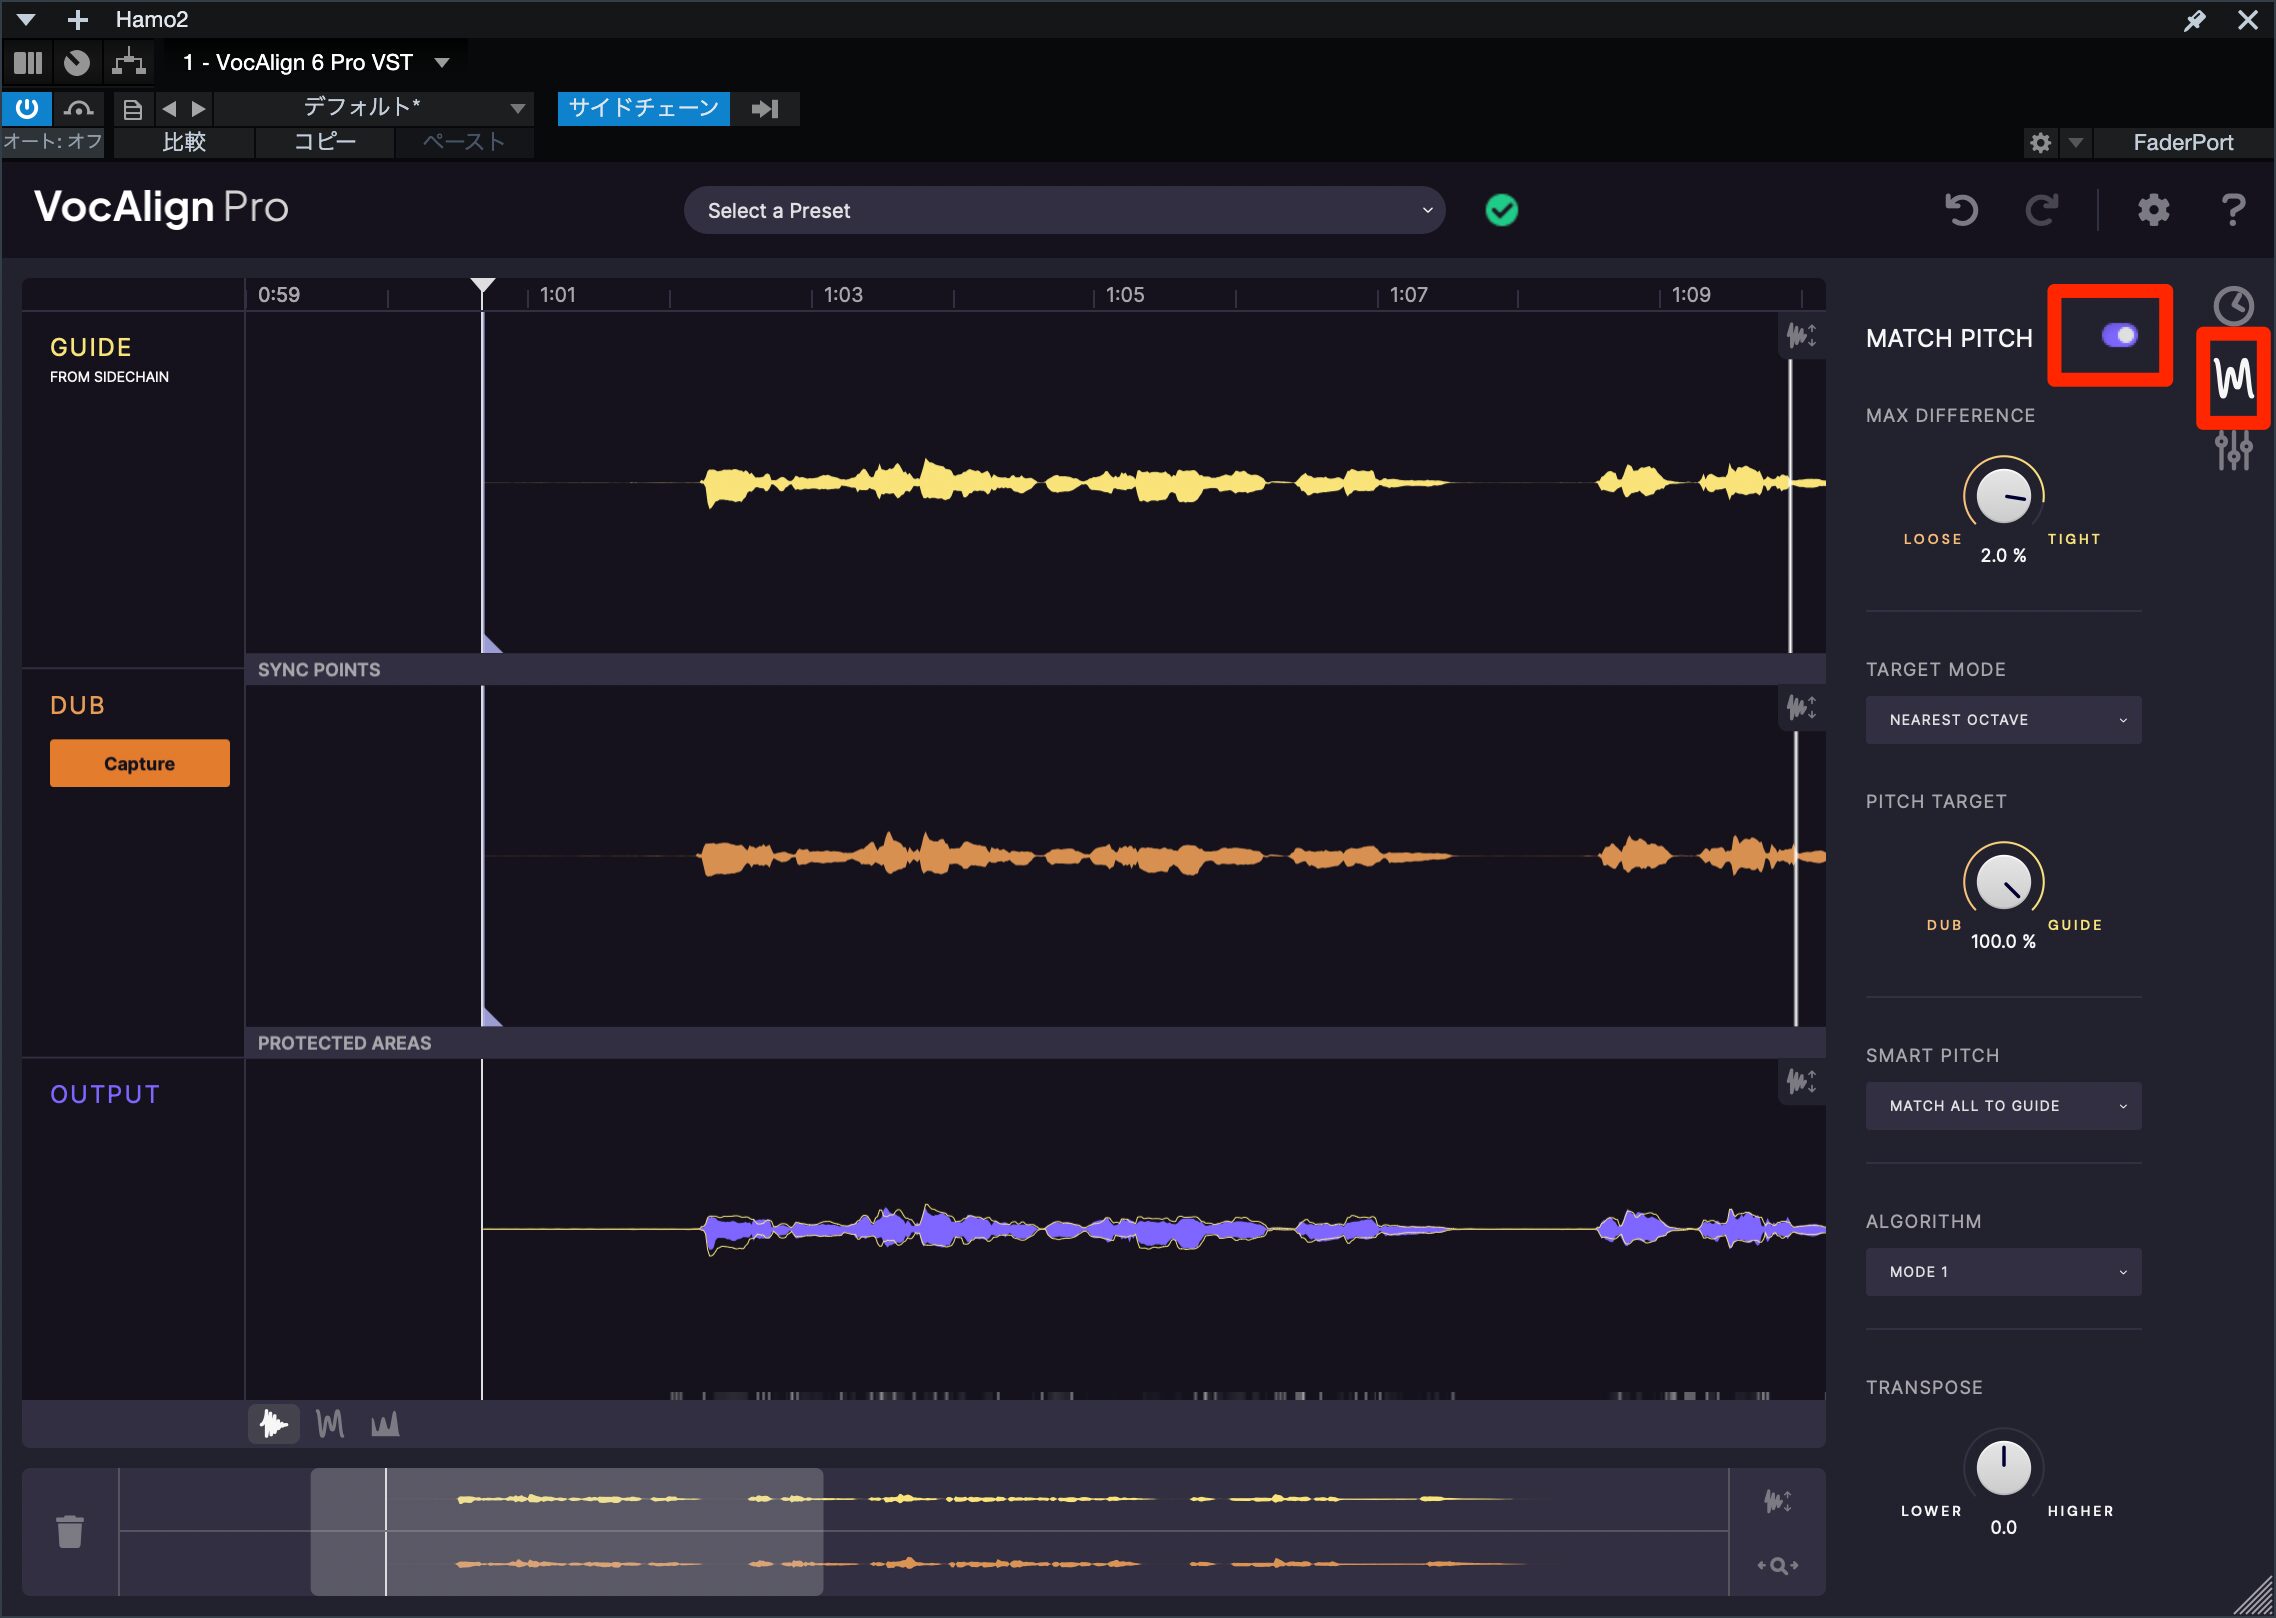Screen dimensions: 2276x1618
Task: Click the green checkmark status icon
Action: [x=1501, y=210]
